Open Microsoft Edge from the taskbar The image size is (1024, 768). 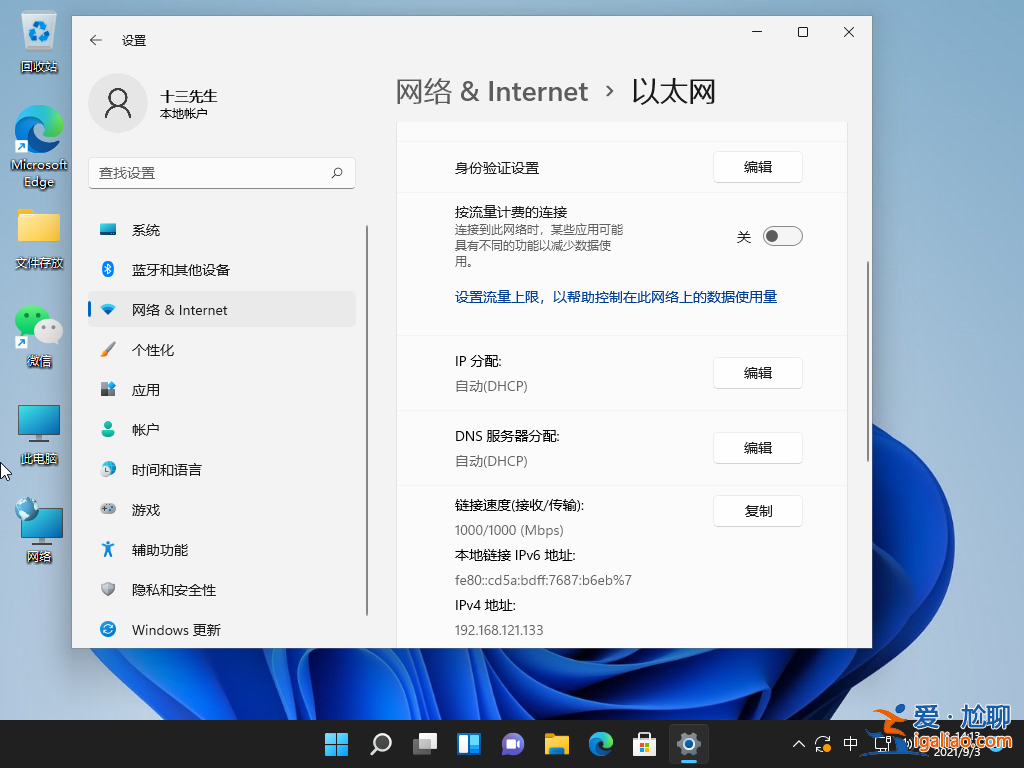(x=600, y=744)
